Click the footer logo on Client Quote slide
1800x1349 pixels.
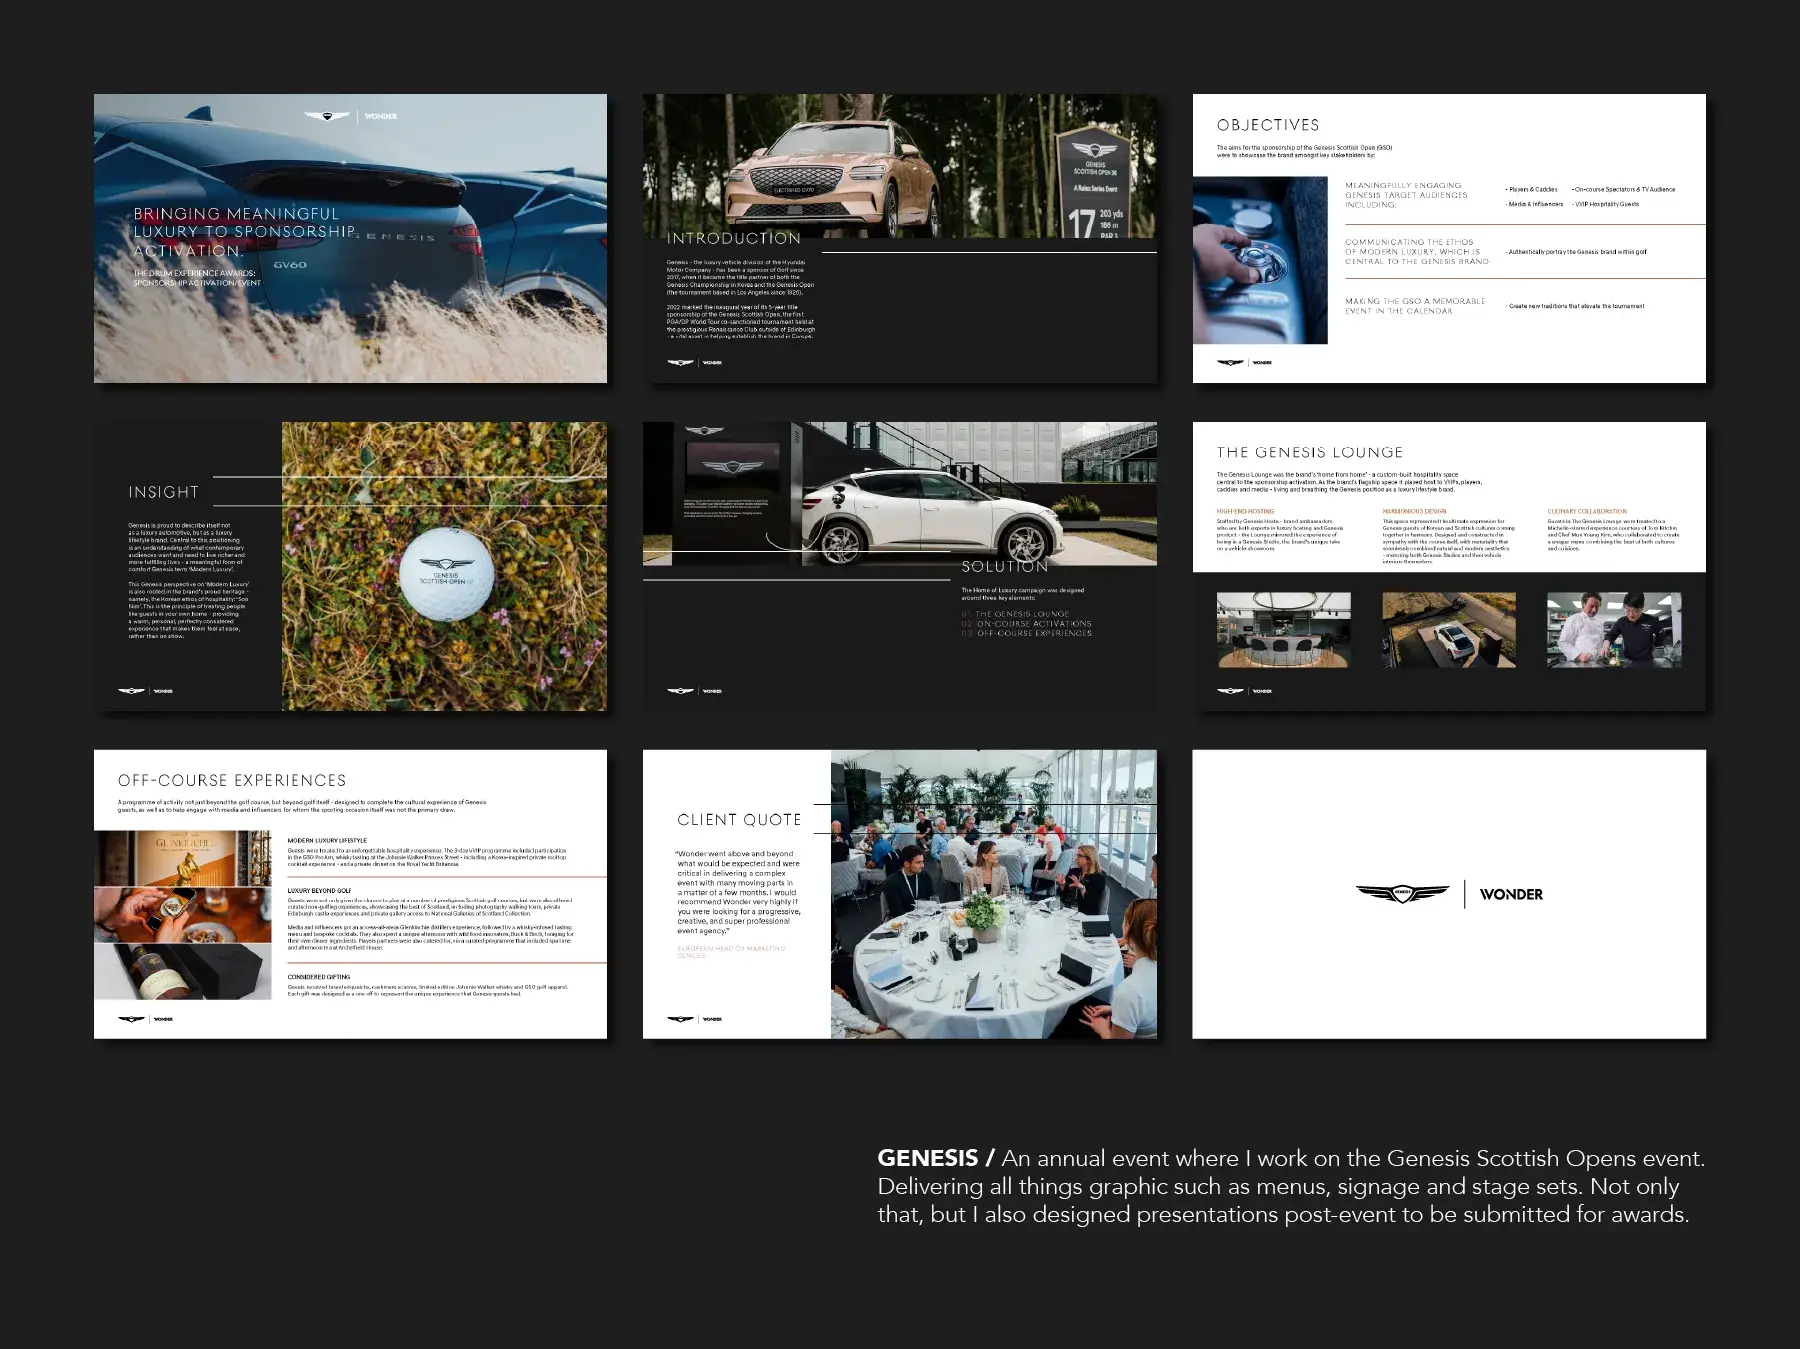click(694, 1019)
